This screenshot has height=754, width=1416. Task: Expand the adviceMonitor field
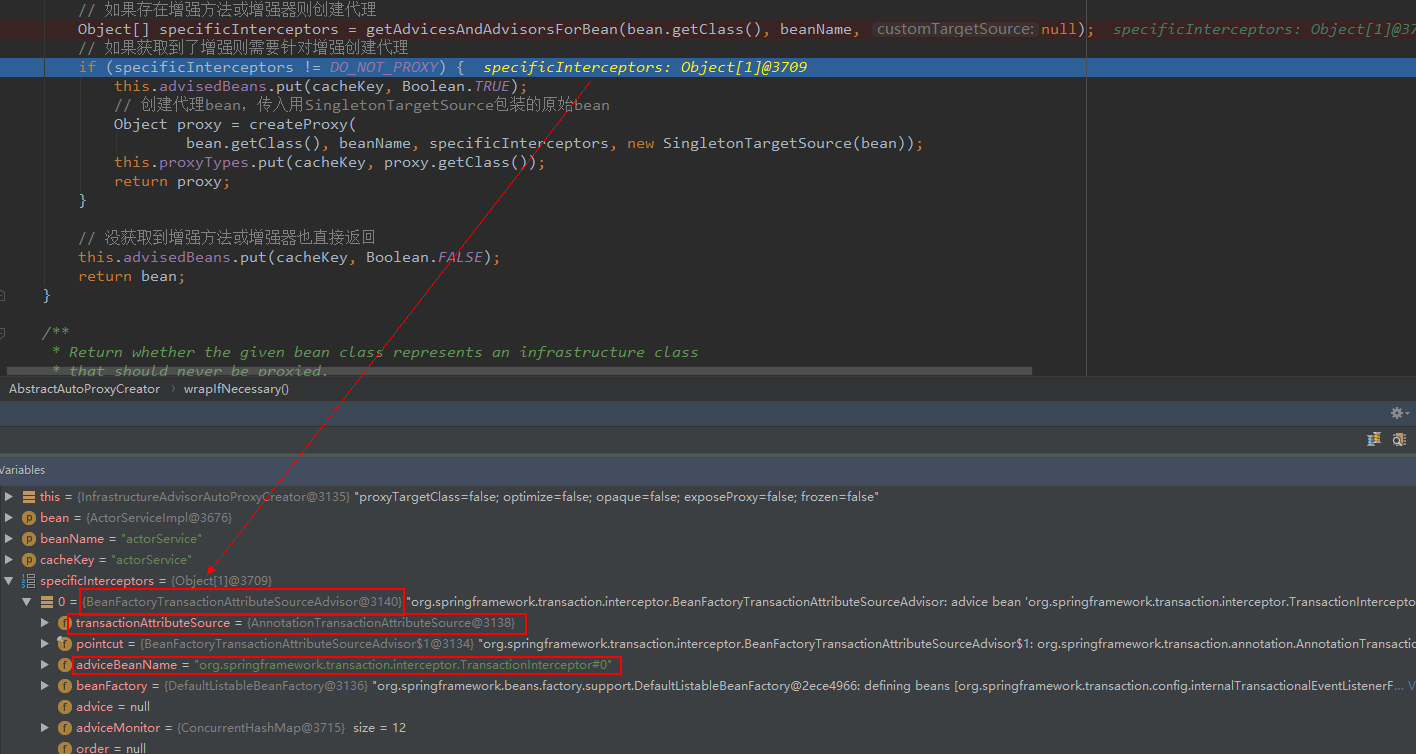click(45, 728)
